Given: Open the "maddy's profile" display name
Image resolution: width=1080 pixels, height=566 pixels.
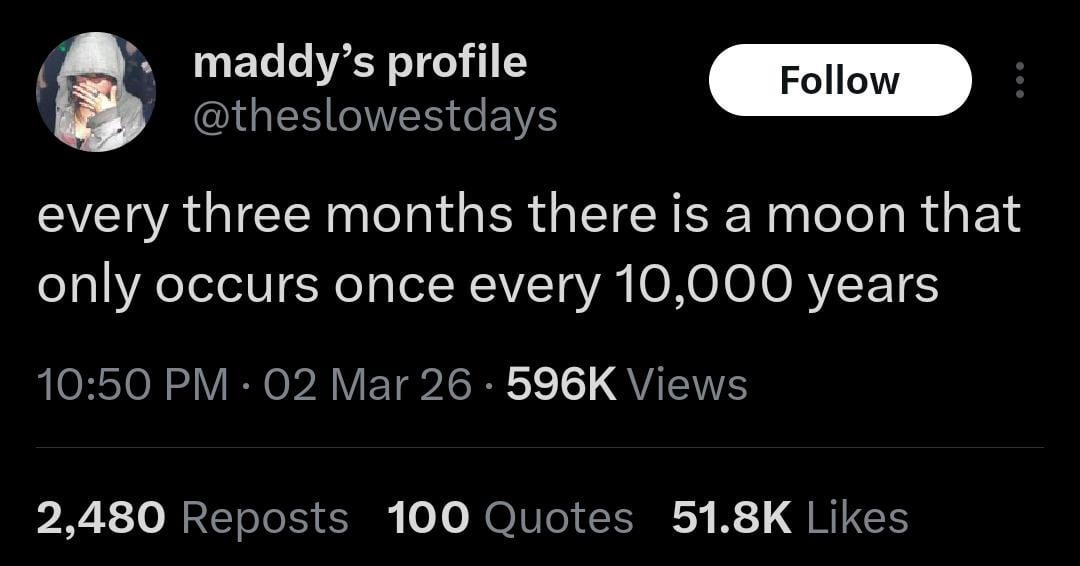Looking at the screenshot, I should 359,62.
